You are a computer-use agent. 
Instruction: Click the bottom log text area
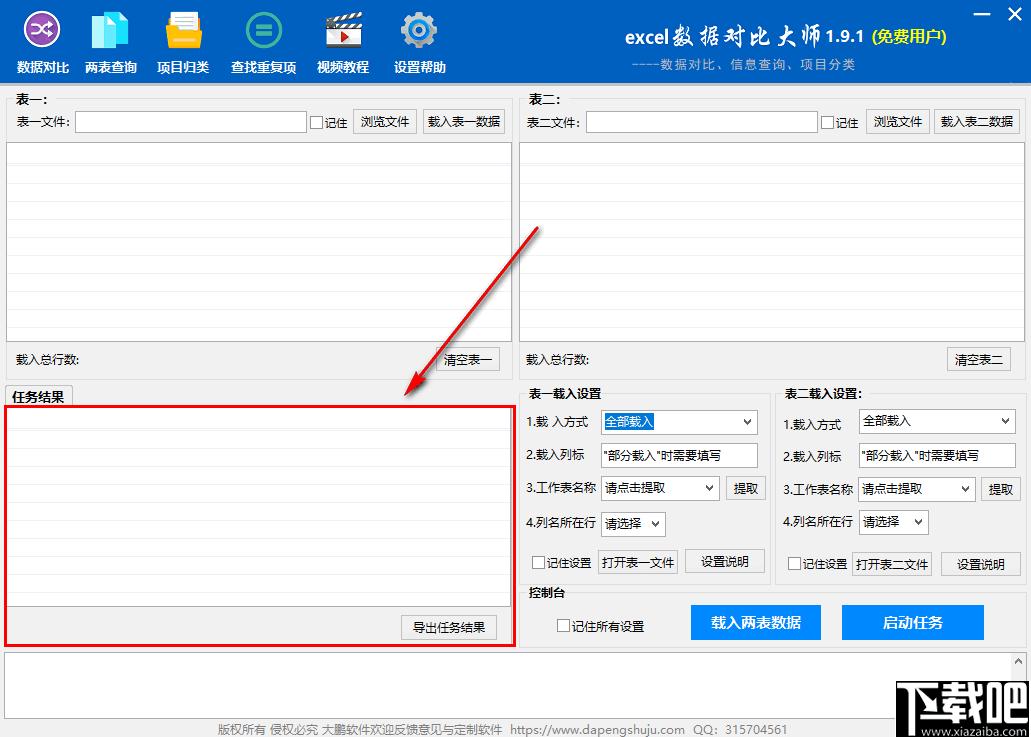pos(508,686)
